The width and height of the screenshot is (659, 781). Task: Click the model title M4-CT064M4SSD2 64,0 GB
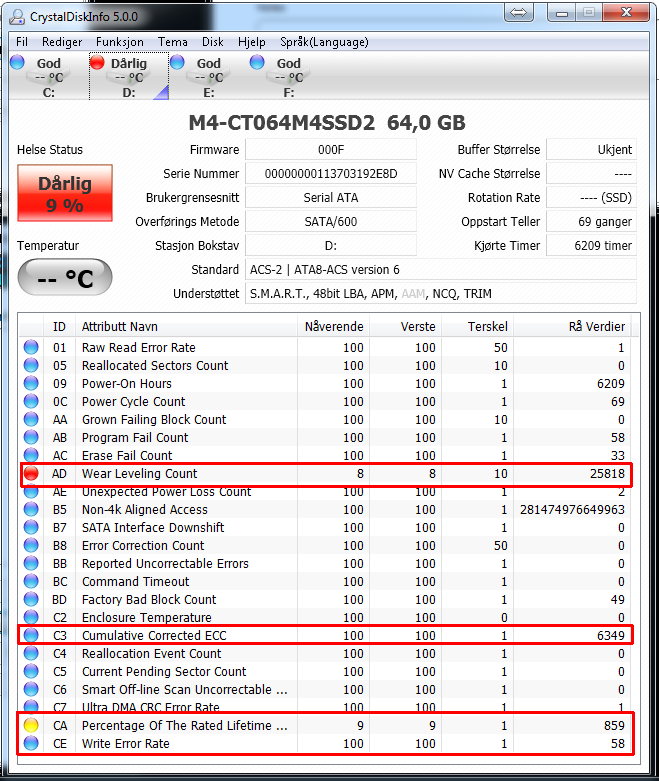[327, 123]
